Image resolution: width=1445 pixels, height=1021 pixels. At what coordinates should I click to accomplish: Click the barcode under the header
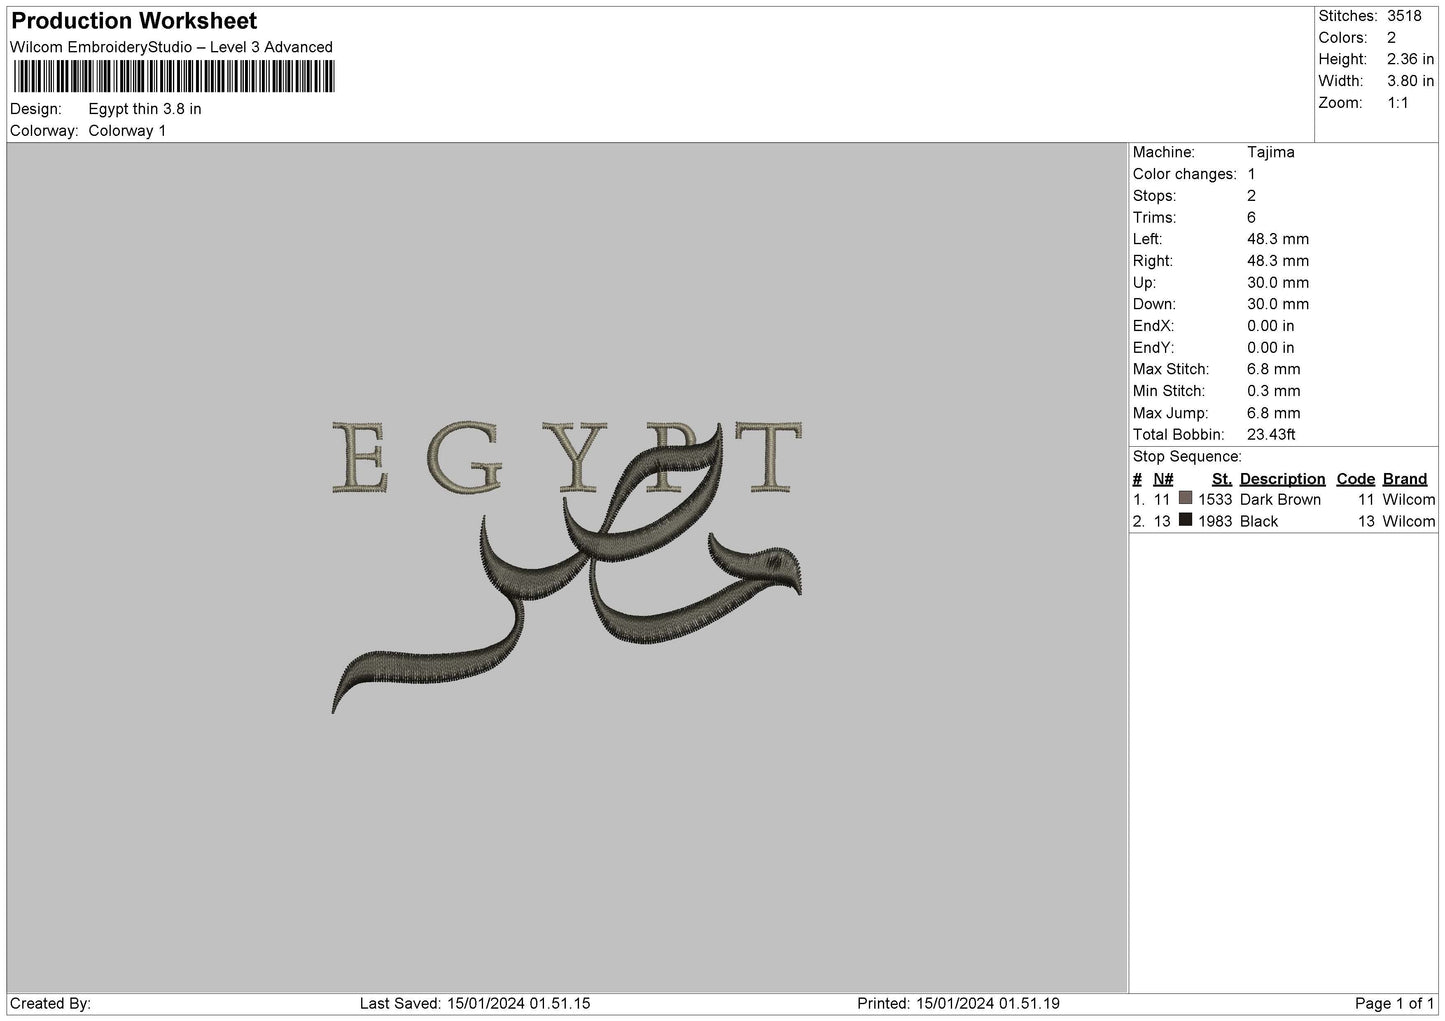click(x=173, y=77)
